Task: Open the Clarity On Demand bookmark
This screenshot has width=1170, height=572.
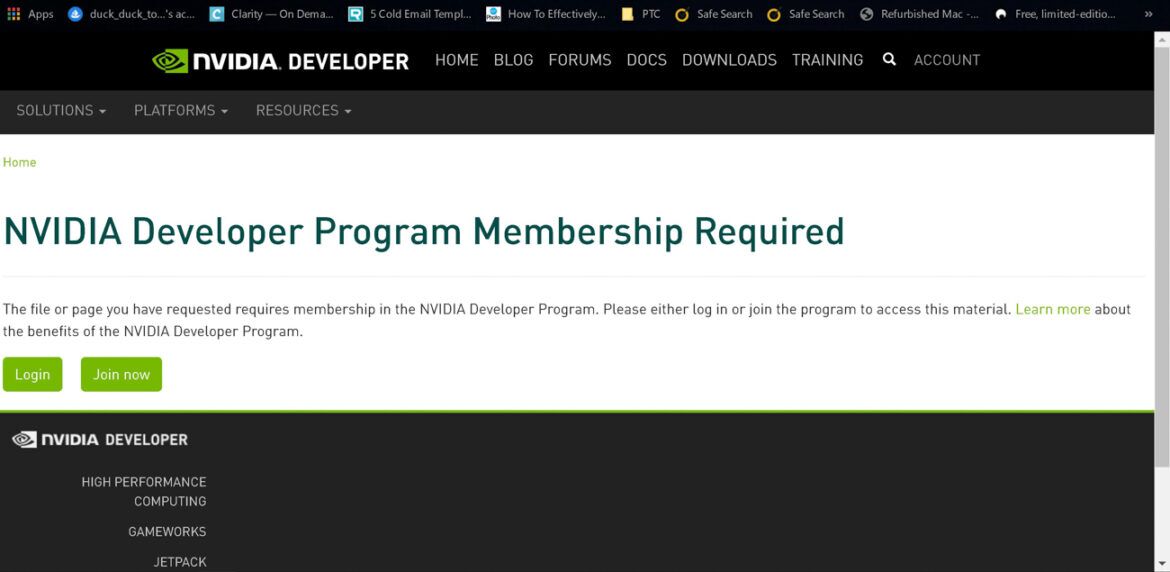Action: (271, 14)
